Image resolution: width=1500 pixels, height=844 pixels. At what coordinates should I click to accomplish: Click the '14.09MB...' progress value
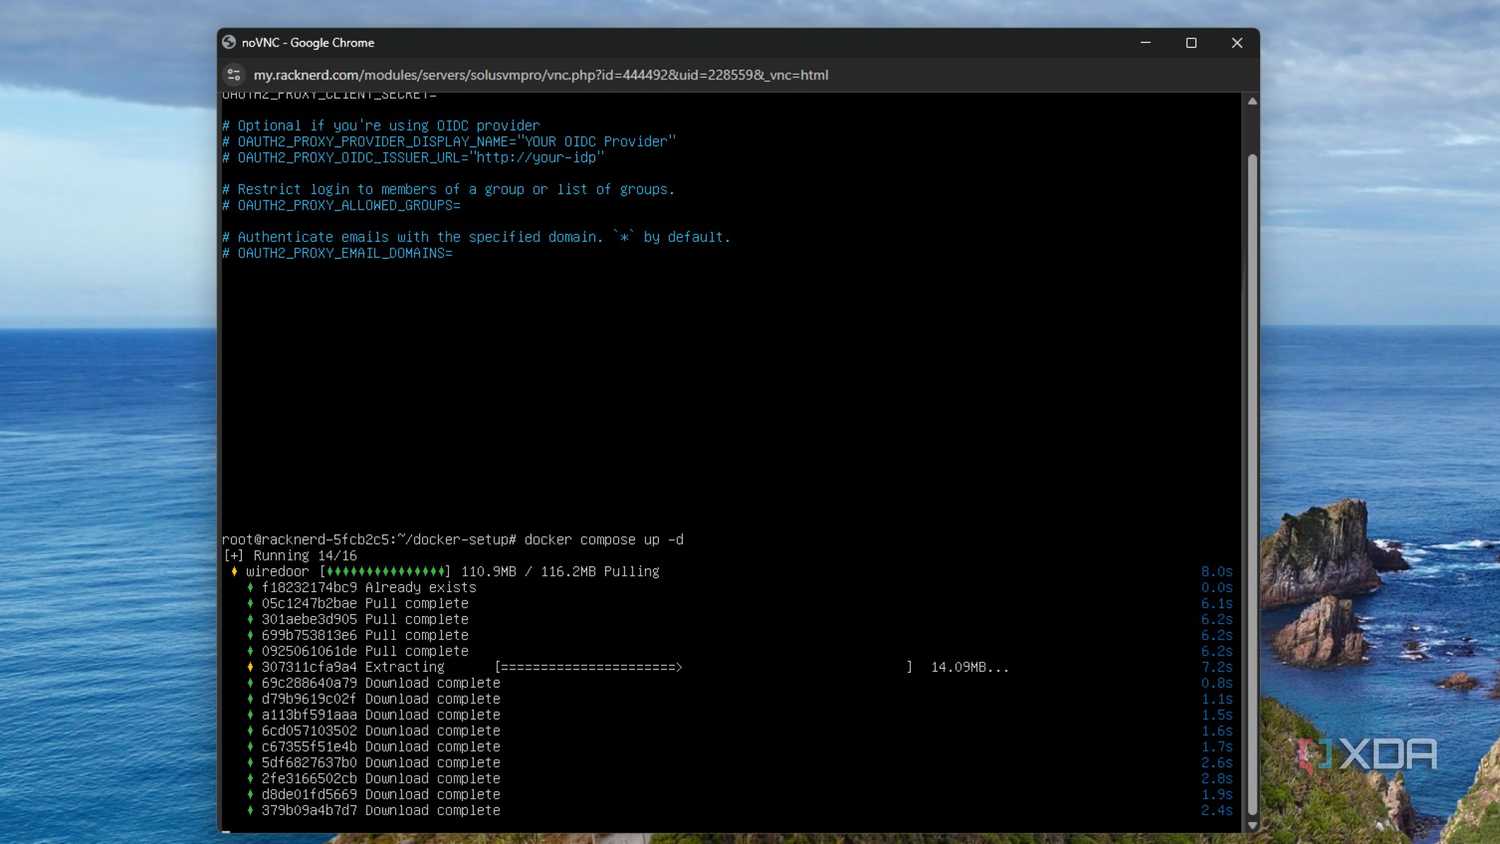(x=970, y=667)
